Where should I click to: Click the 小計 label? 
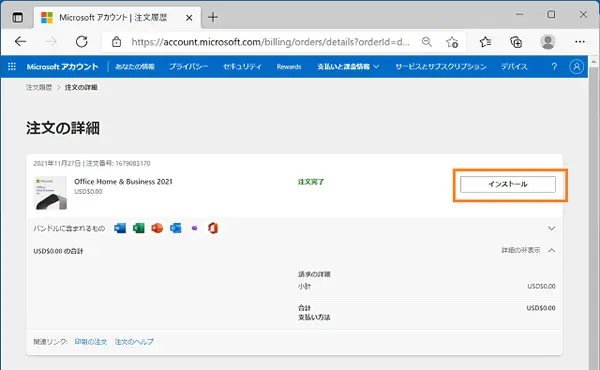pyautogui.click(x=304, y=286)
